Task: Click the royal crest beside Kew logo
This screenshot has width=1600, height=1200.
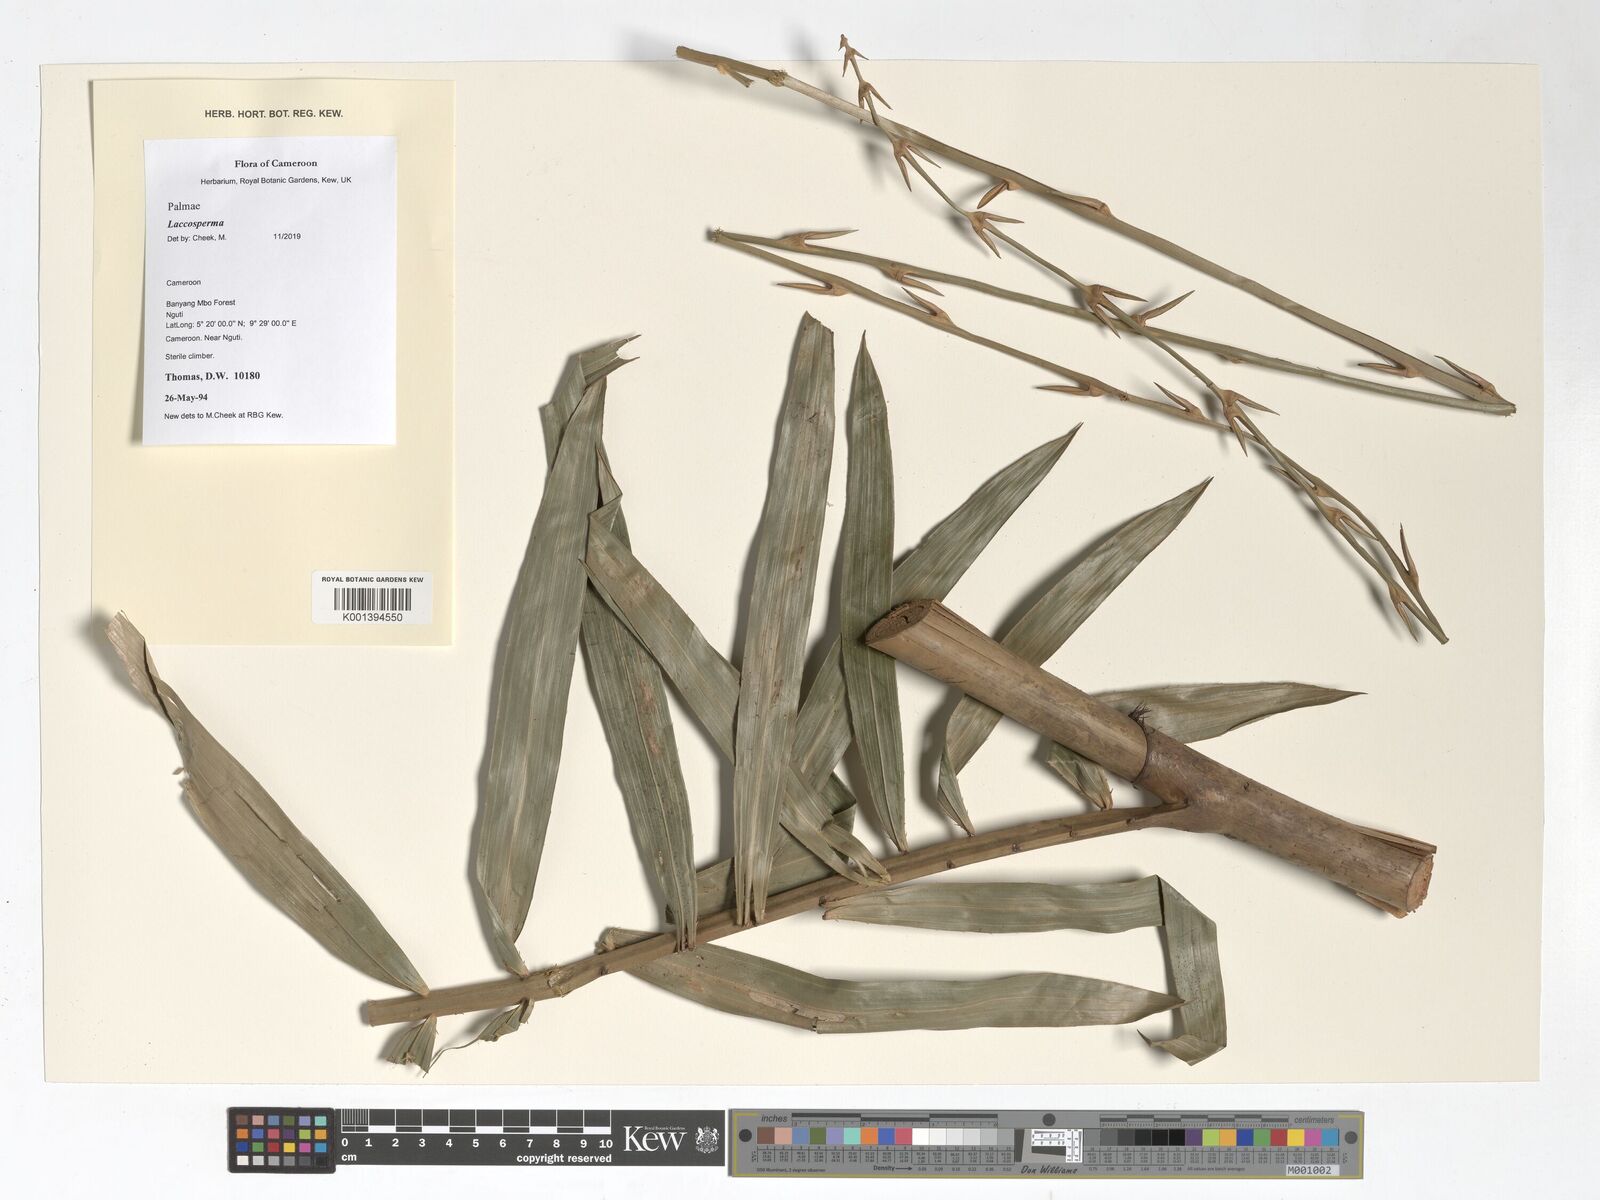Action: (x=706, y=1139)
